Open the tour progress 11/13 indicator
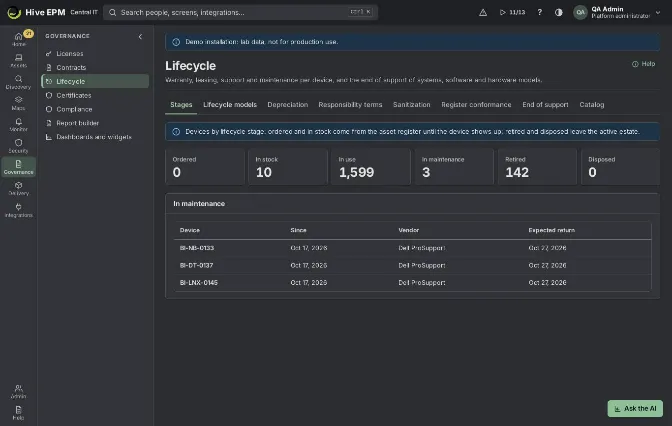 [x=512, y=12]
